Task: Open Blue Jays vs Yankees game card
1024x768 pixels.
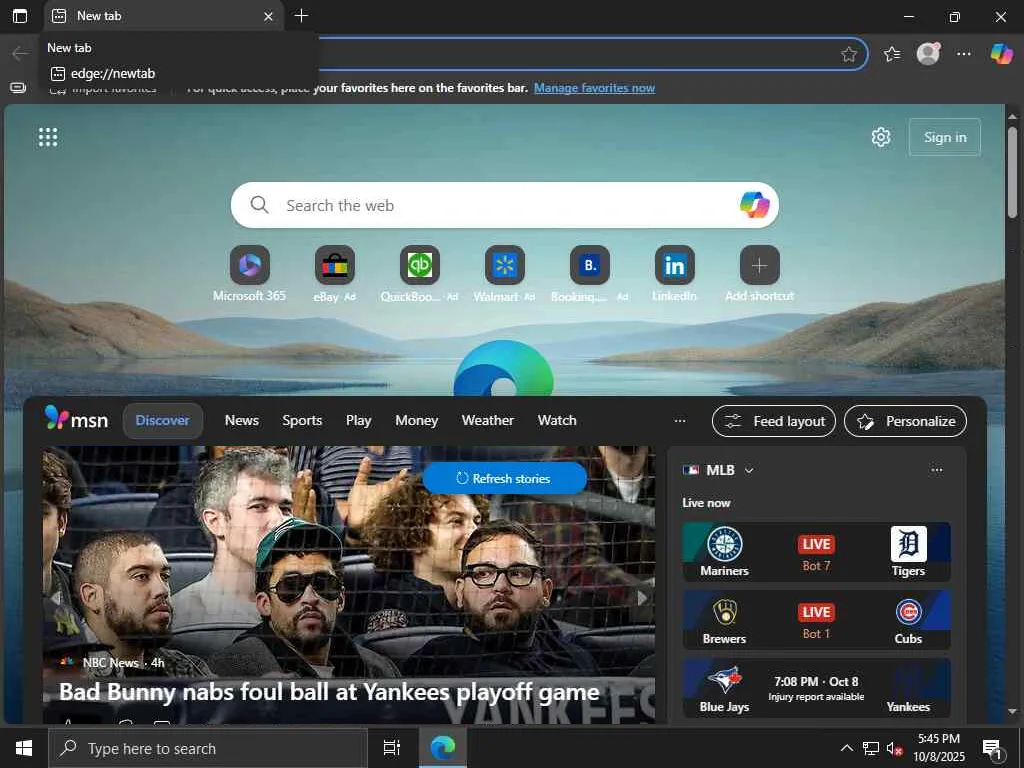Action: tap(816, 688)
